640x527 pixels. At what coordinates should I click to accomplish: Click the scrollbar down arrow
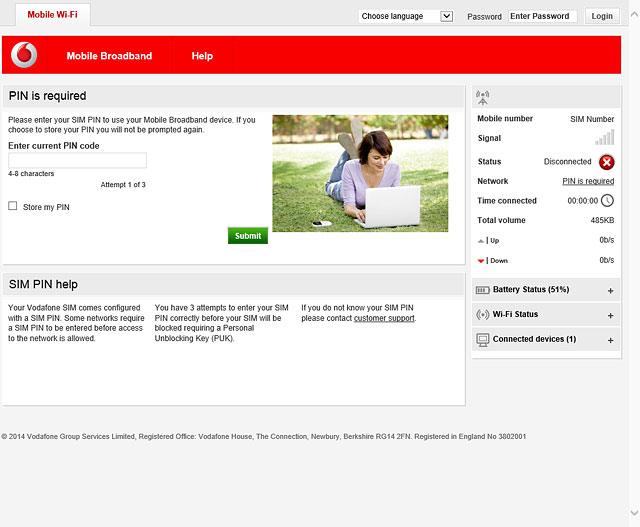click(x=634, y=513)
